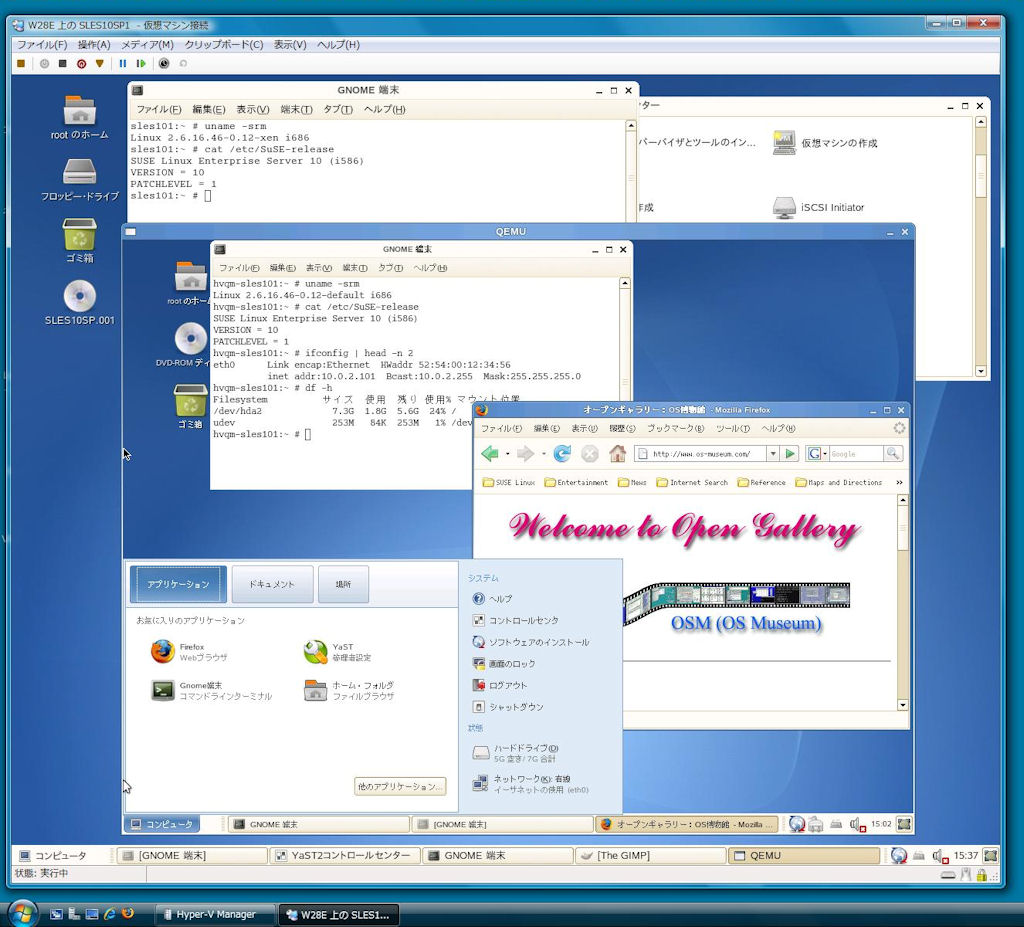The image size is (1024, 927).
Task: Open the SLES10SP.001 disc icon
Action: click(x=80, y=303)
